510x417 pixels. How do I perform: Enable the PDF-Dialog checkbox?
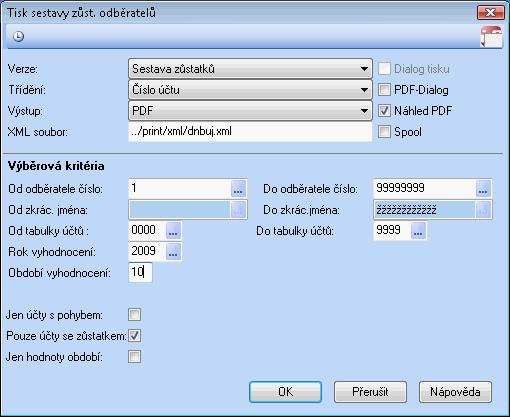coord(384,90)
